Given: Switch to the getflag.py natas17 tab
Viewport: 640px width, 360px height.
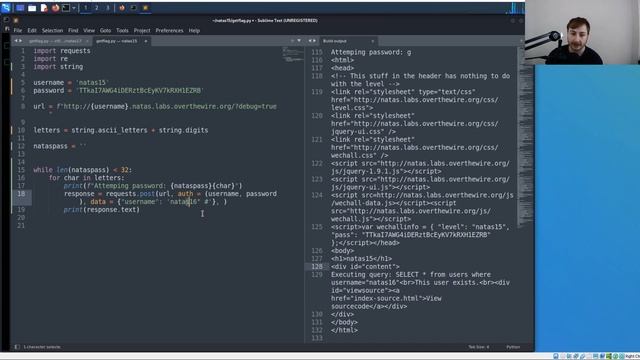Looking at the screenshot, I should coord(55,41).
